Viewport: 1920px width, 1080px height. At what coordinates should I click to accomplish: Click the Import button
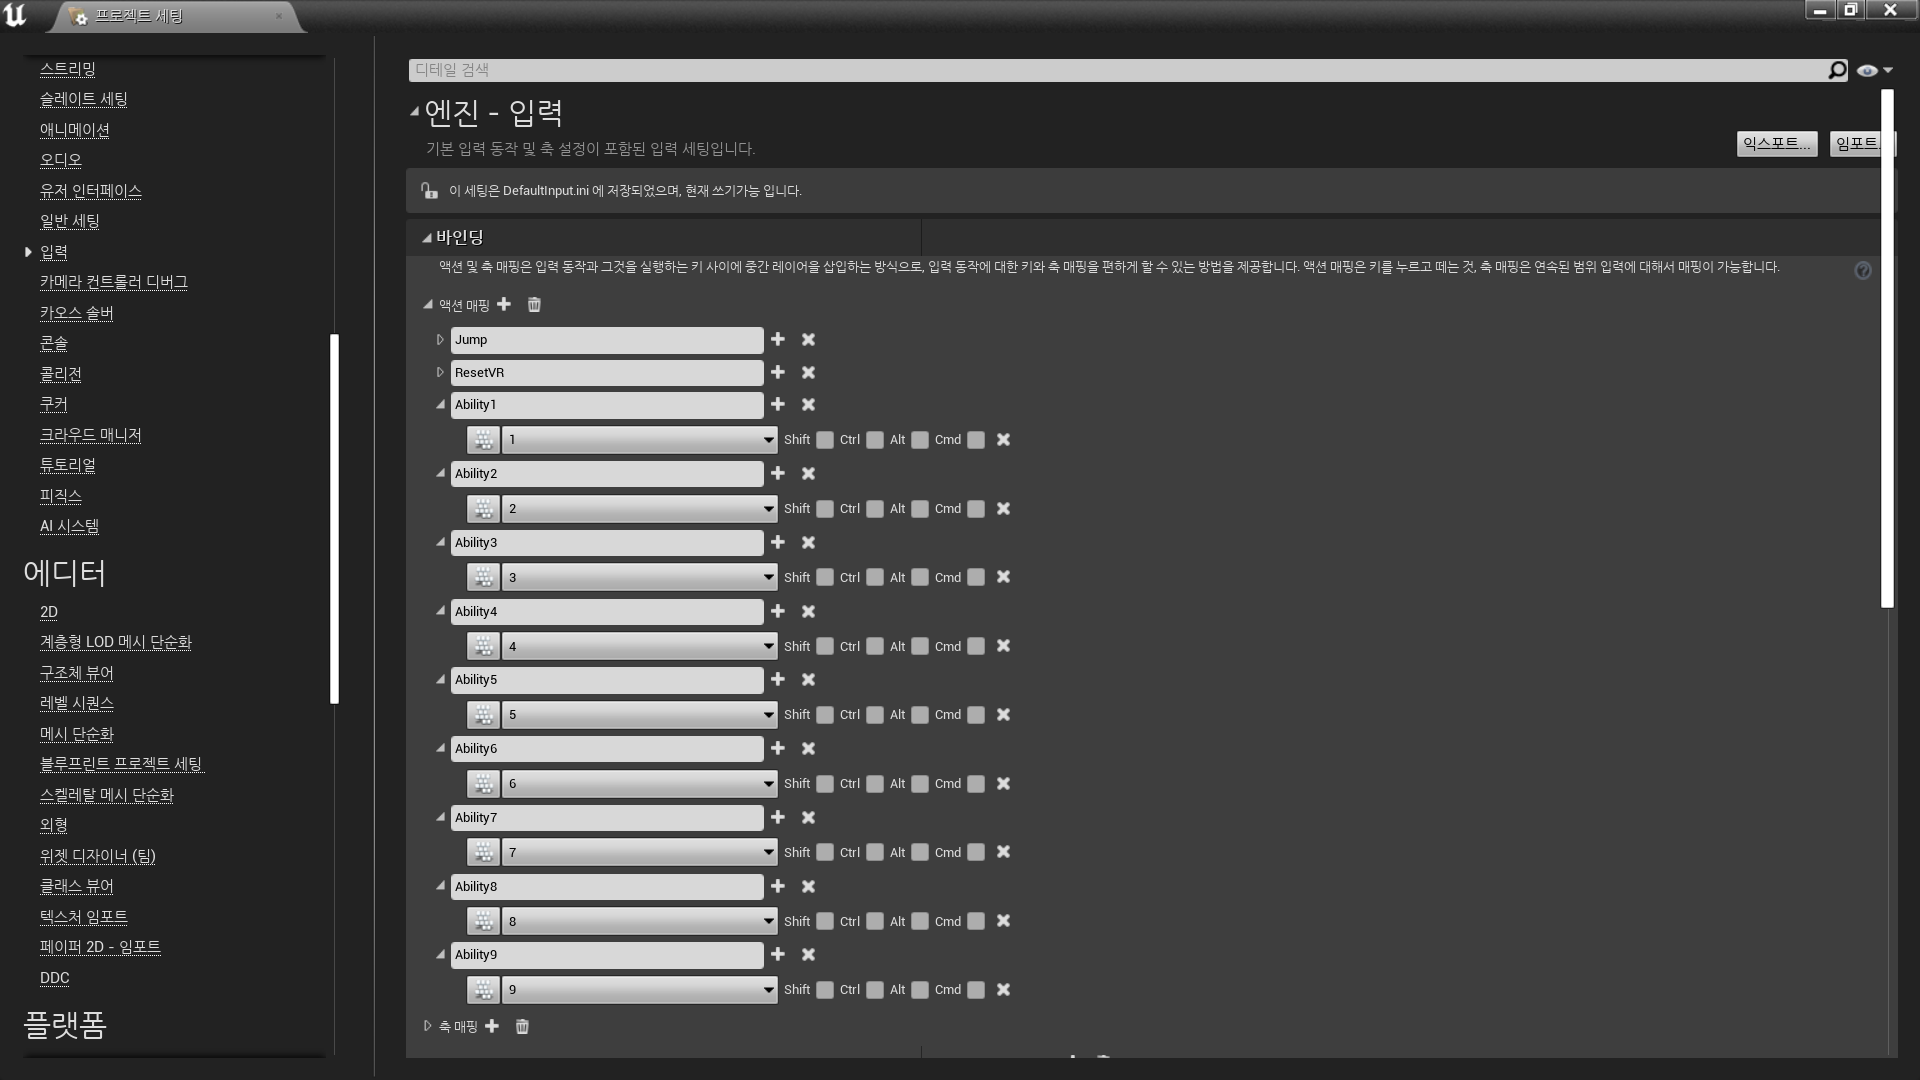[1856, 144]
